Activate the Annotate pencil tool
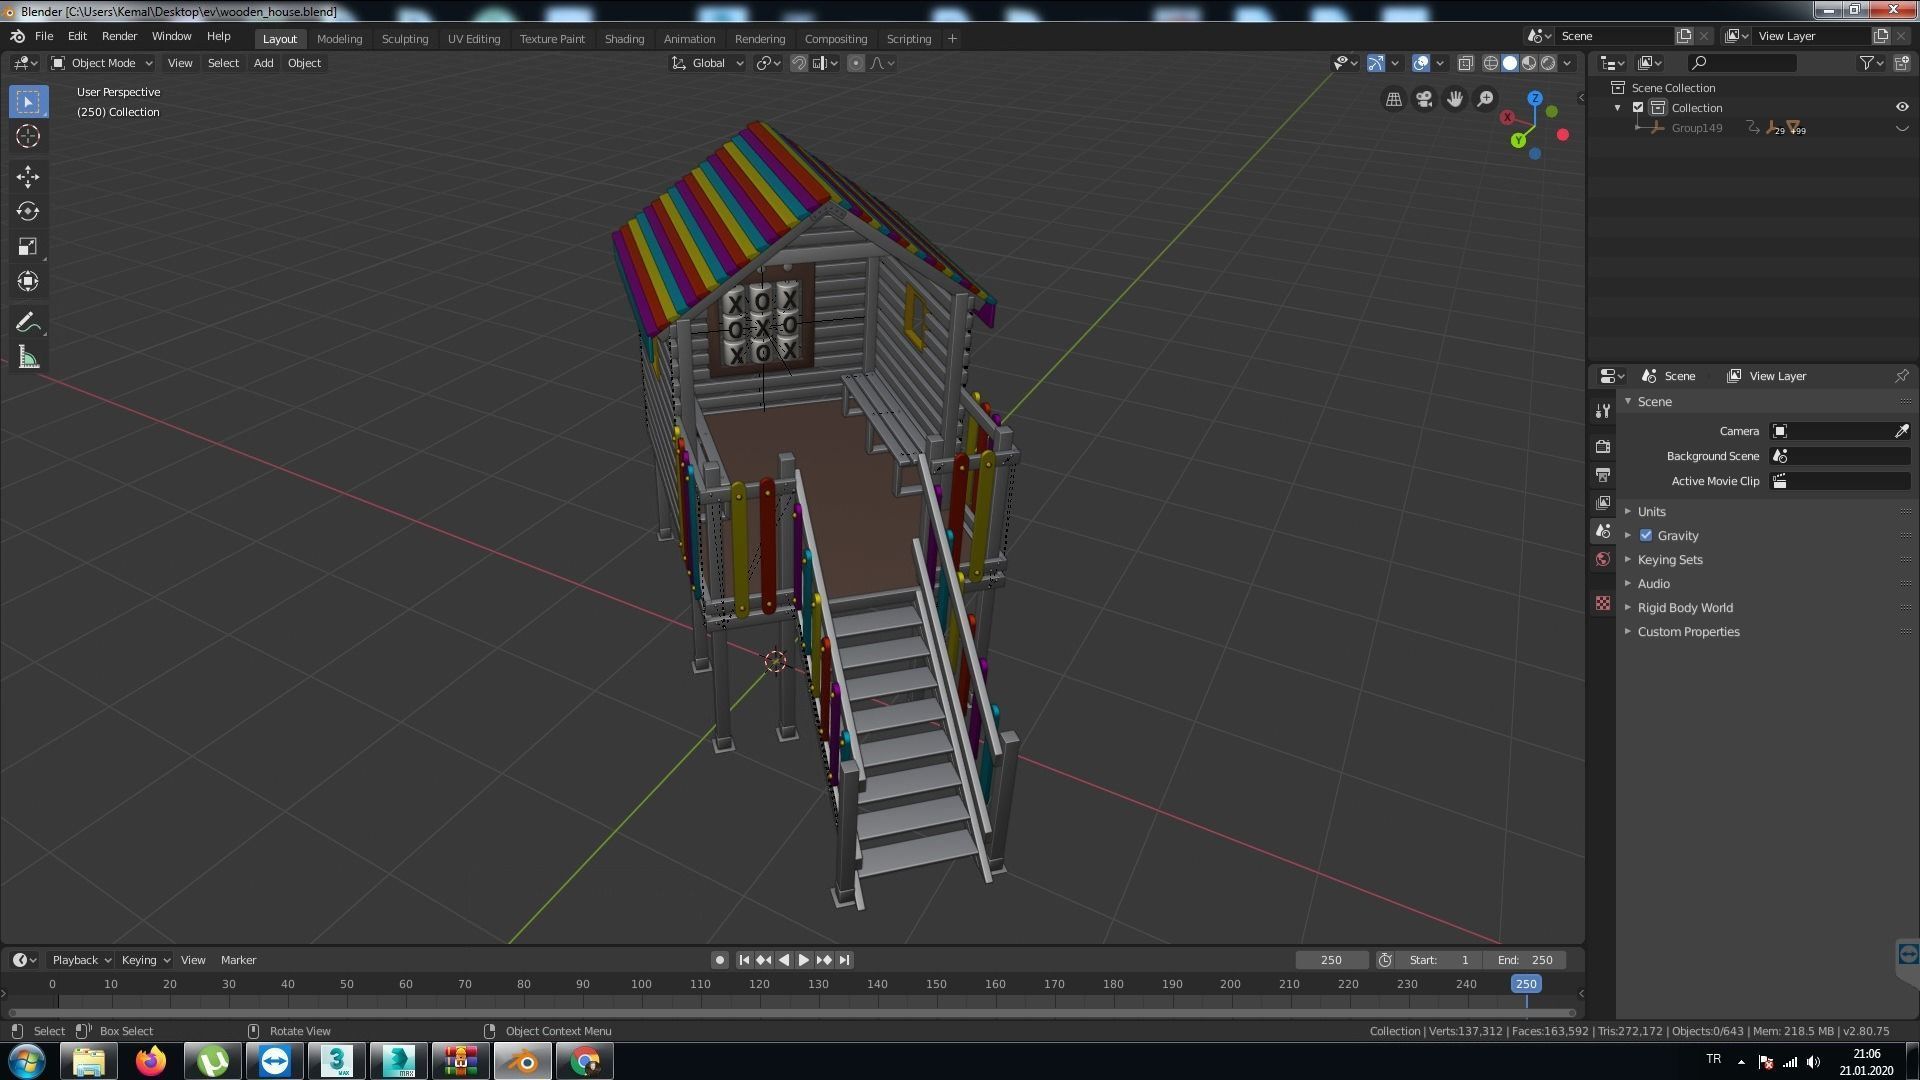 point(28,322)
